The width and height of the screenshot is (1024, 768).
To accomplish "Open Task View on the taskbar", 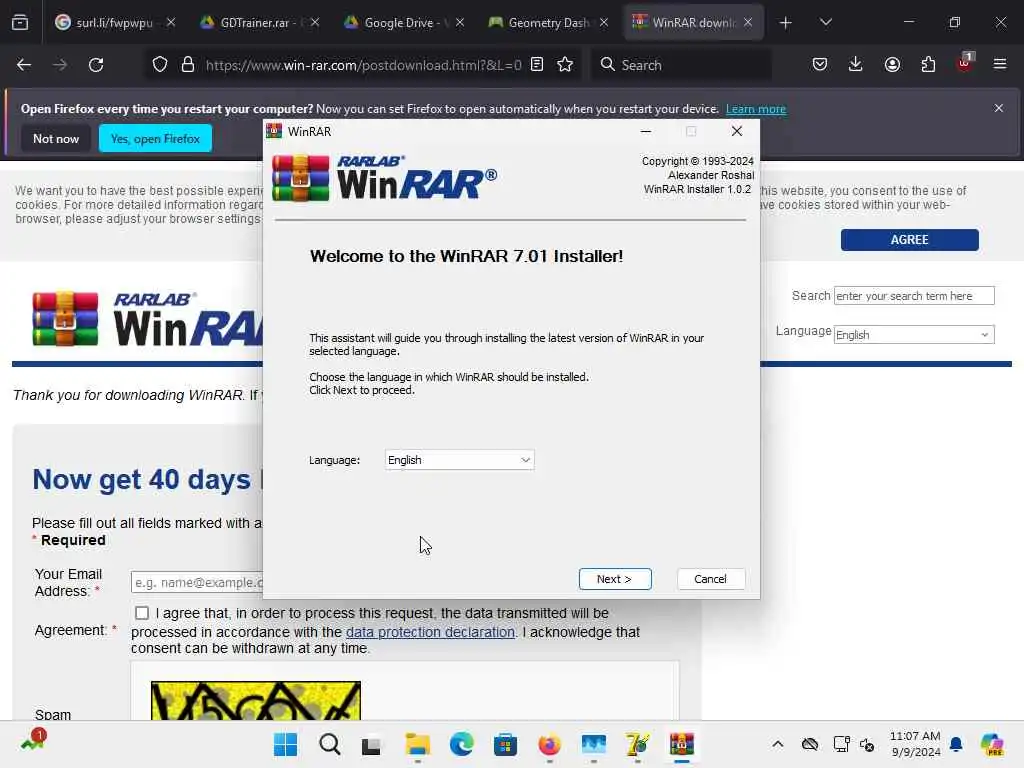I will [x=372, y=745].
